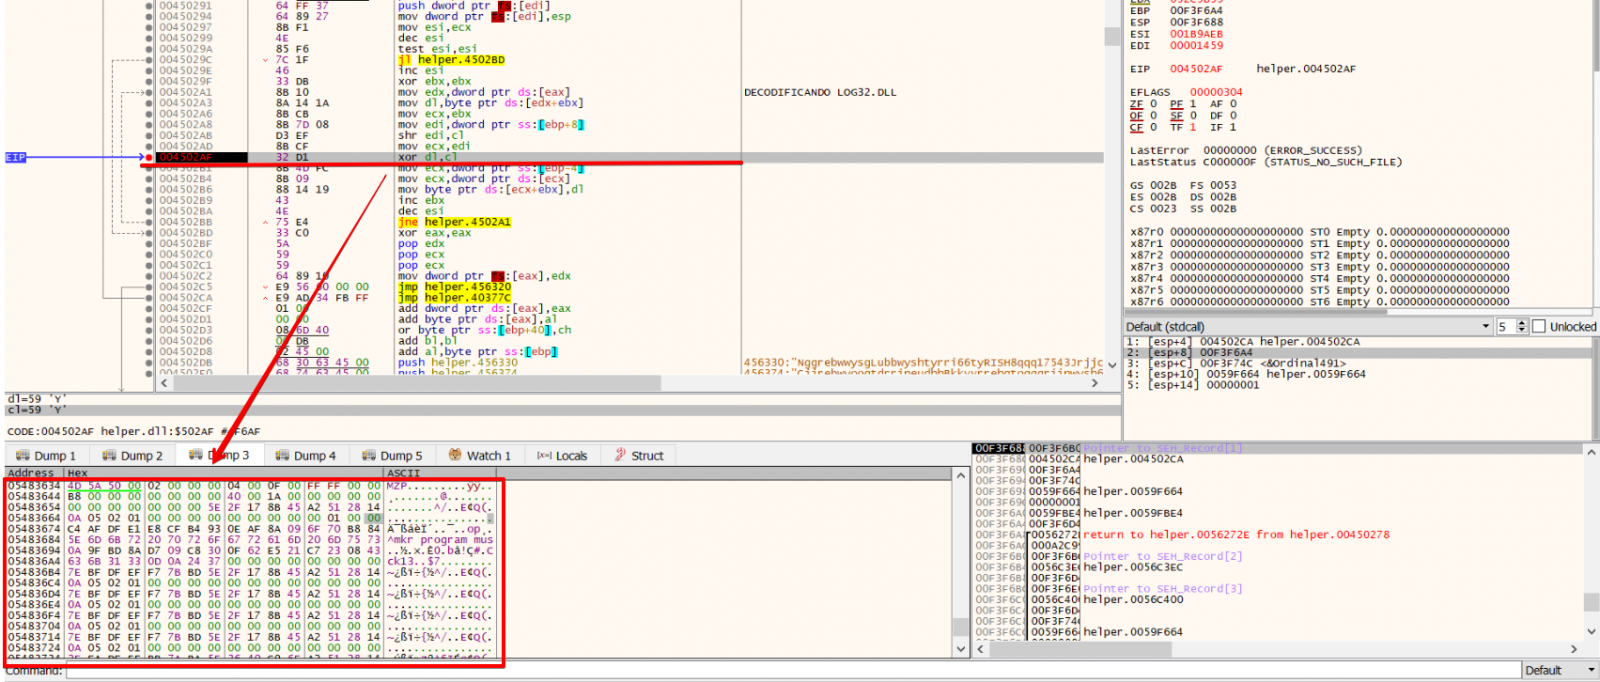This screenshot has height=682, width=1600.
Task: Click the Struct tab icon
Action: coord(620,456)
